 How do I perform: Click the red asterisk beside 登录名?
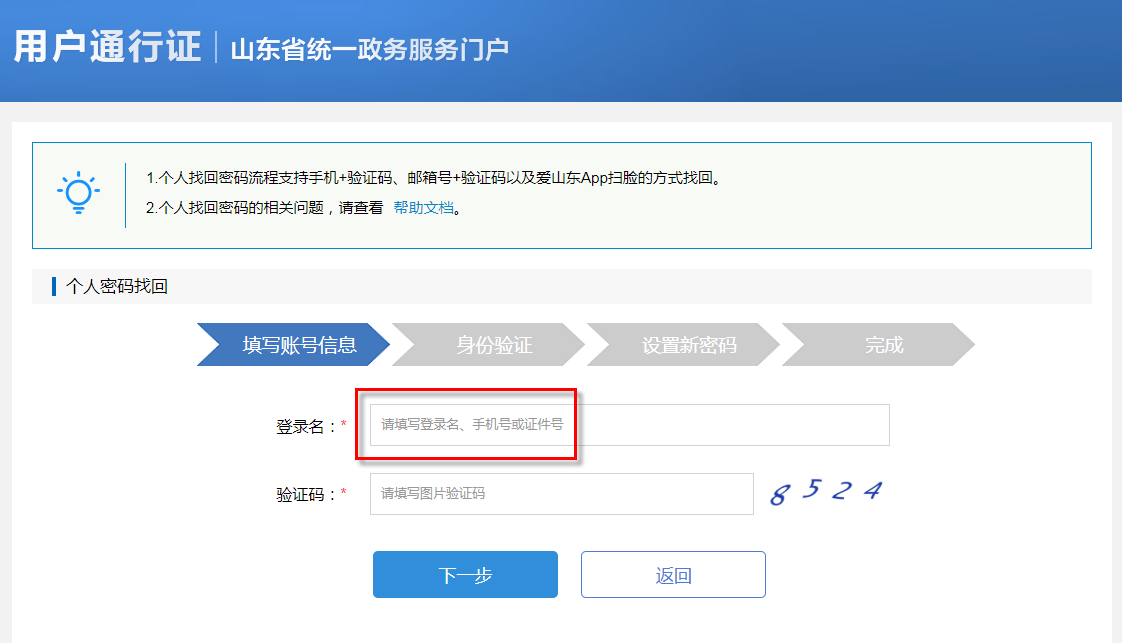click(x=341, y=425)
